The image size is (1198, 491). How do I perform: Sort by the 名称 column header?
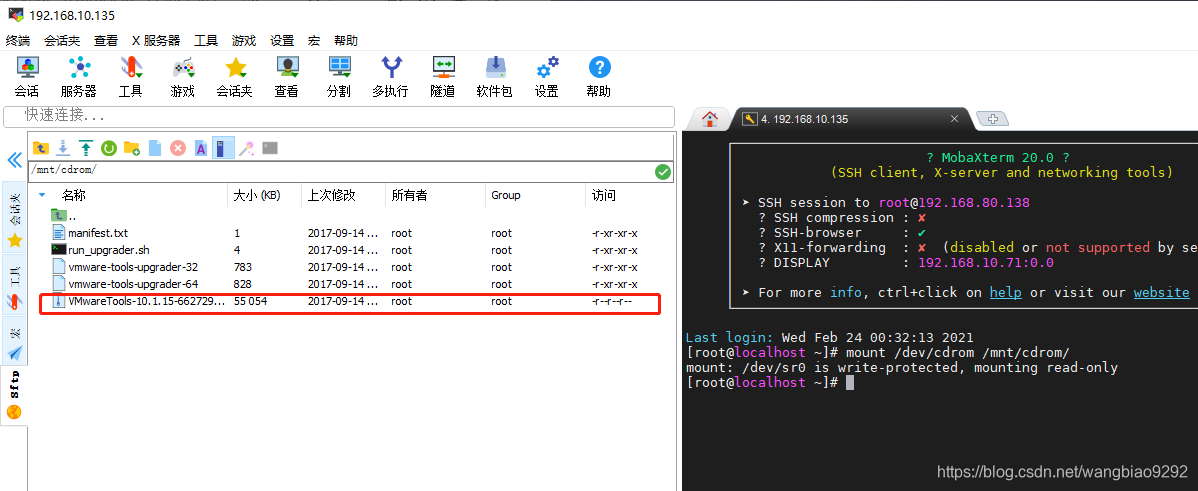click(73, 195)
